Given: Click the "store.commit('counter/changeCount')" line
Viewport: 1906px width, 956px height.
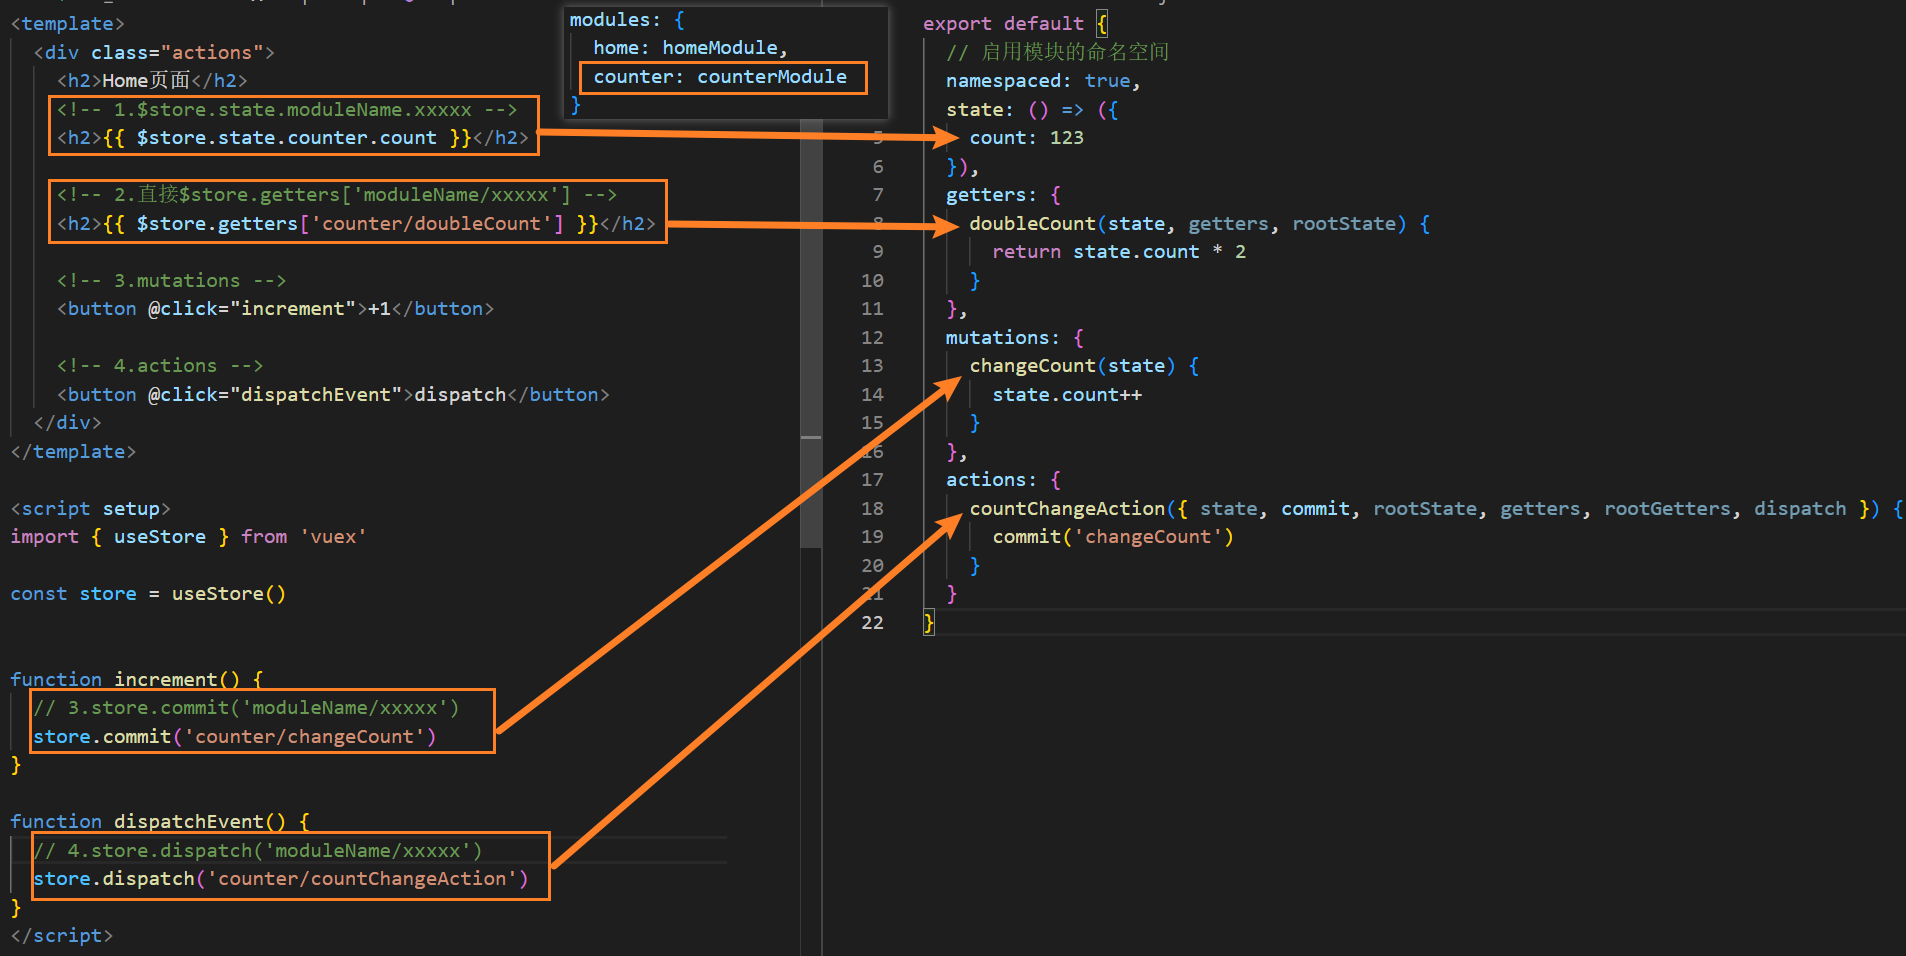Looking at the screenshot, I should (235, 737).
